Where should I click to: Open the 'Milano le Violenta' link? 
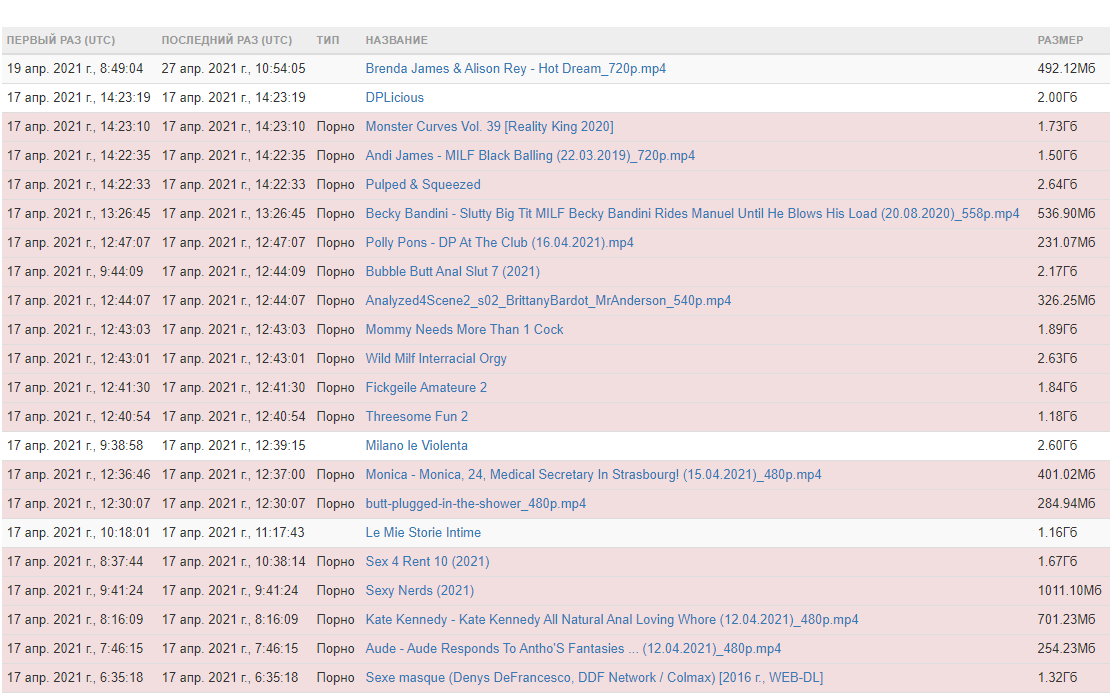pos(416,445)
